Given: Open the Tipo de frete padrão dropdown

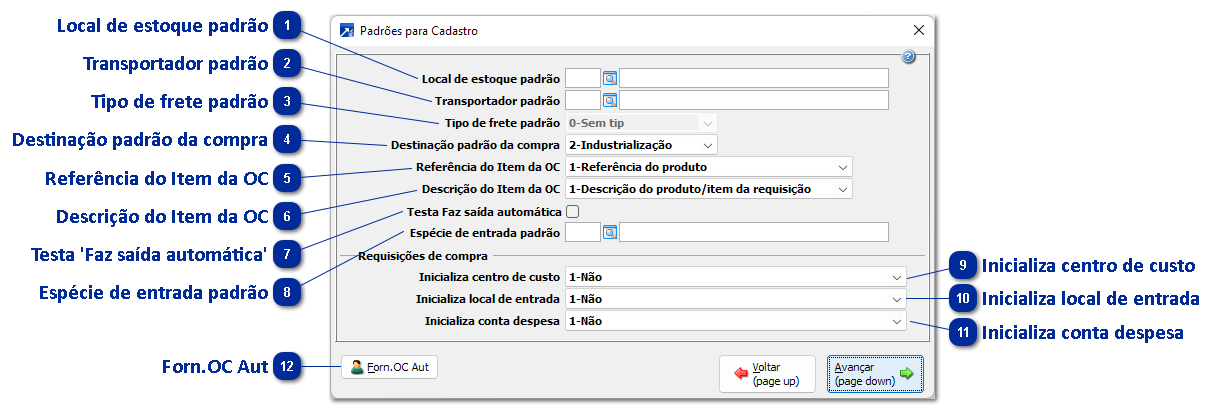Looking at the screenshot, I should point(641,123).
